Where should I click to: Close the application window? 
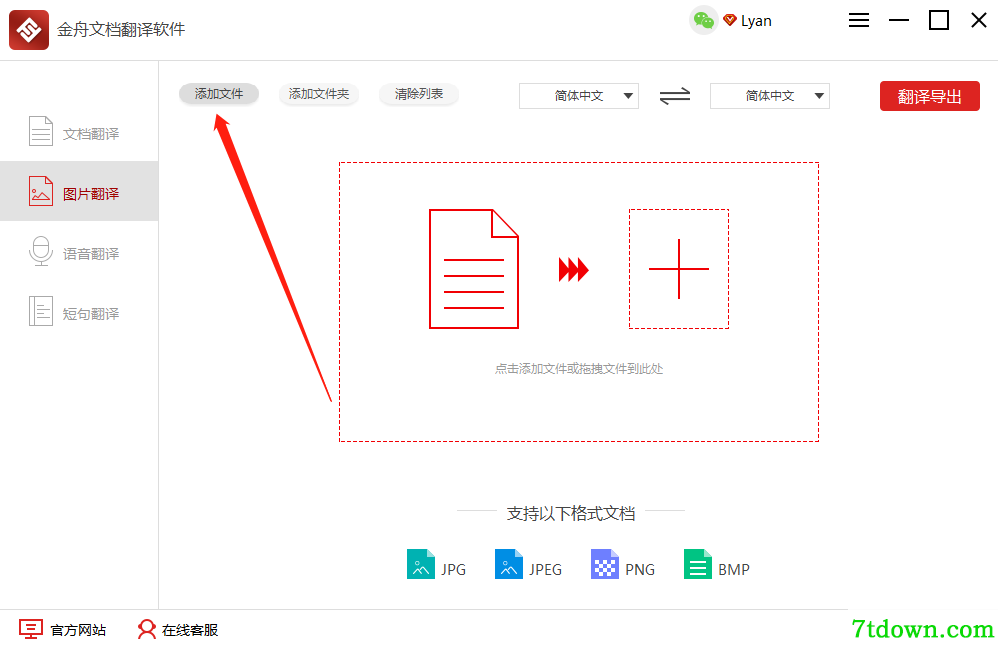979,20
